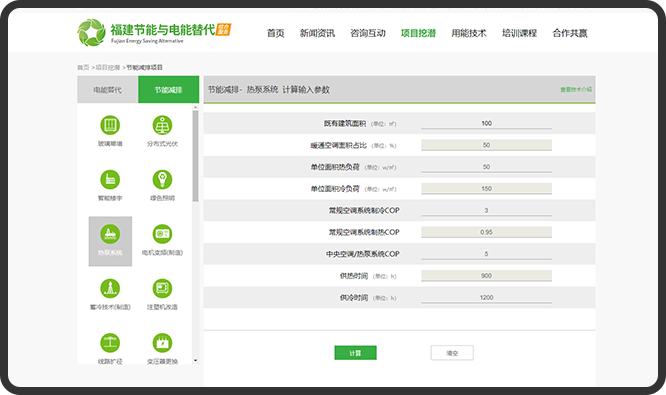Focus the 暖通空调面积占比 input field

(486, 145)
